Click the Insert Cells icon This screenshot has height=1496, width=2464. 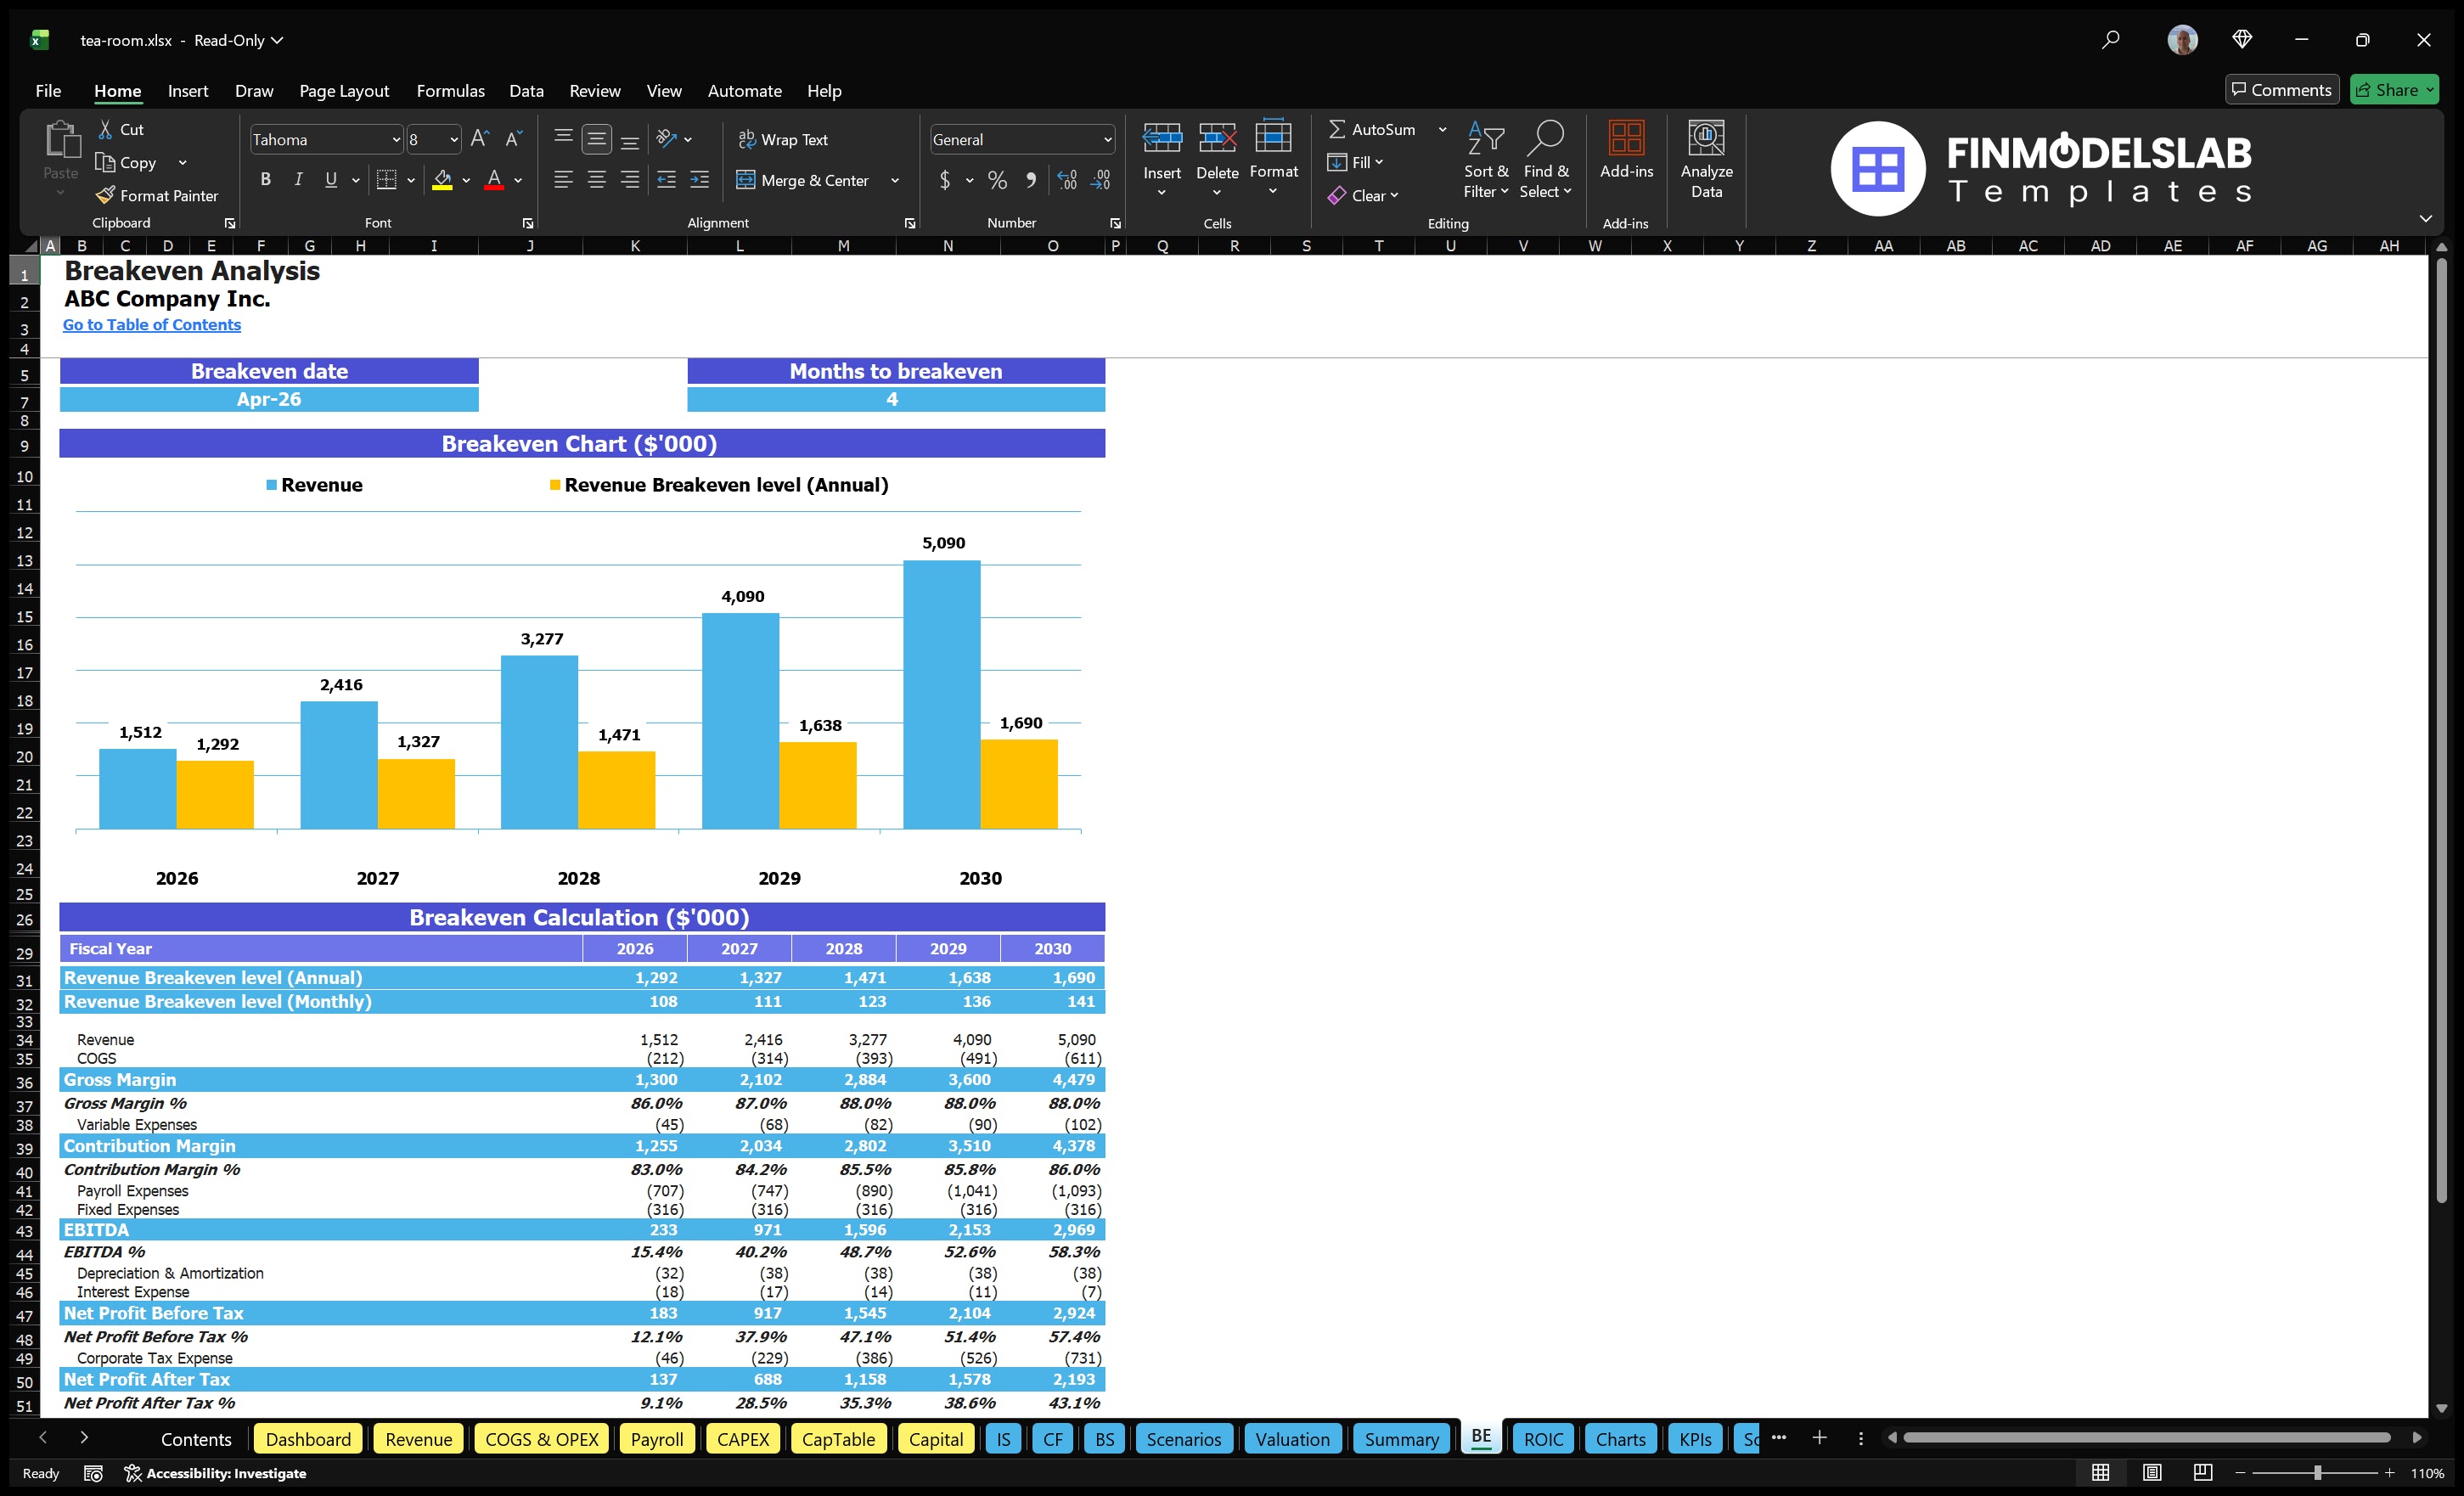tap(1161, 140)
